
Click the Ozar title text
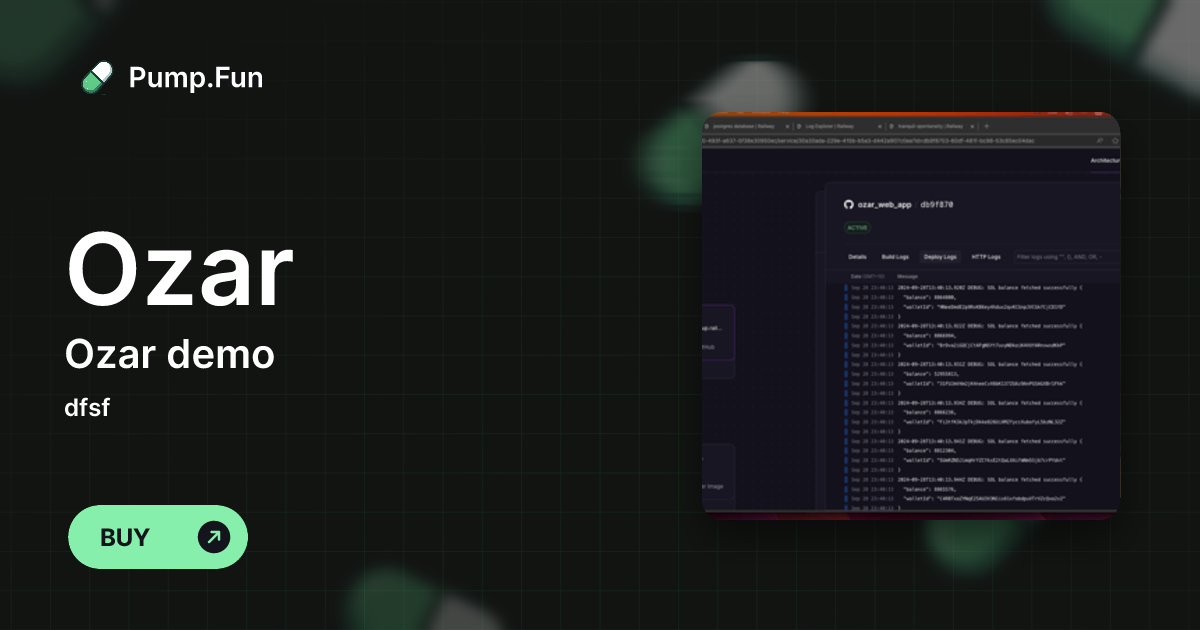[180, 272]
